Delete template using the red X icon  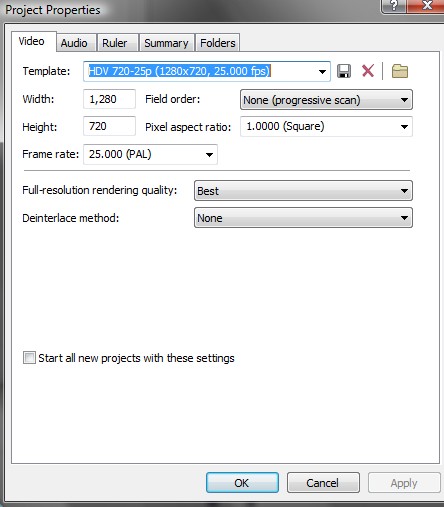[x=368, y=71]
